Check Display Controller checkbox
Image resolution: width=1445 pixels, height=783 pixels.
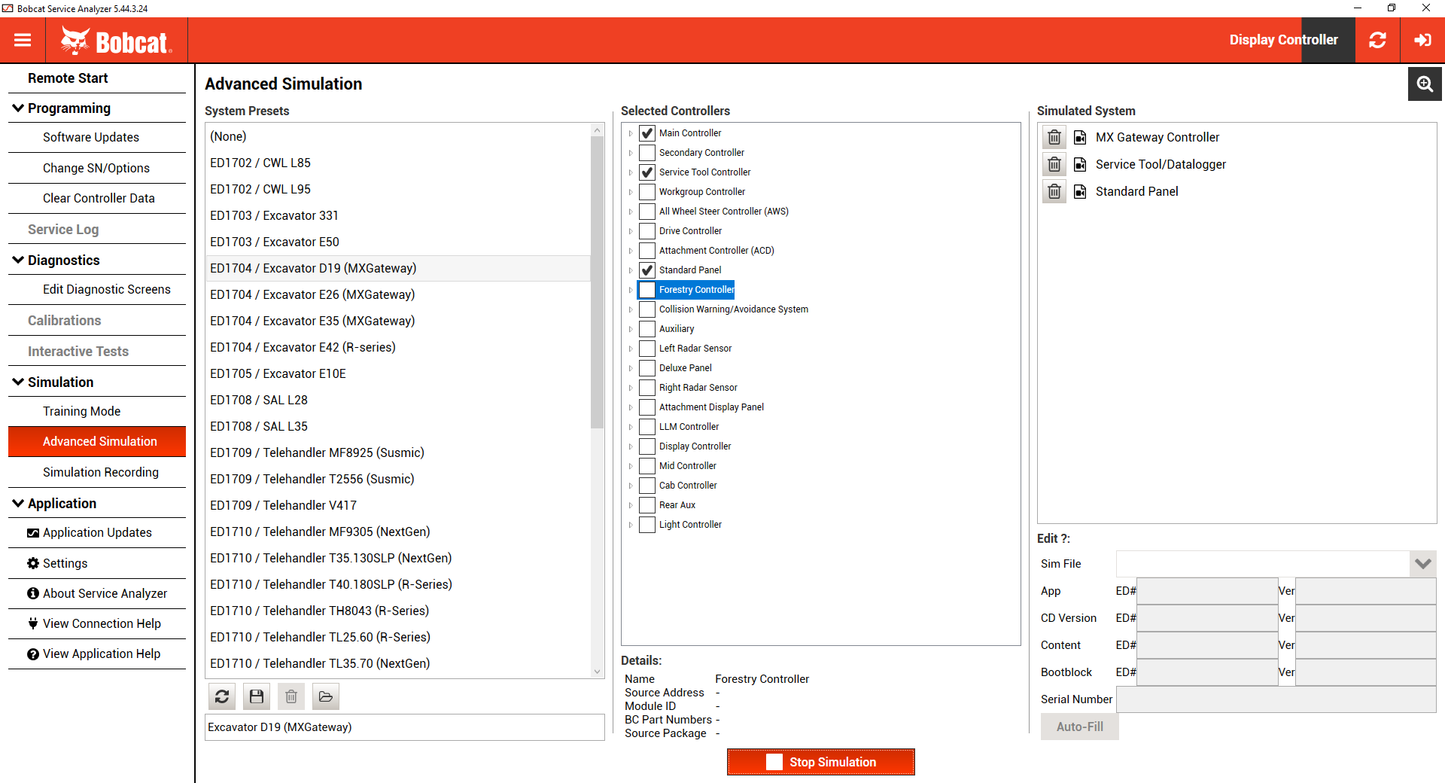[647, 446]
